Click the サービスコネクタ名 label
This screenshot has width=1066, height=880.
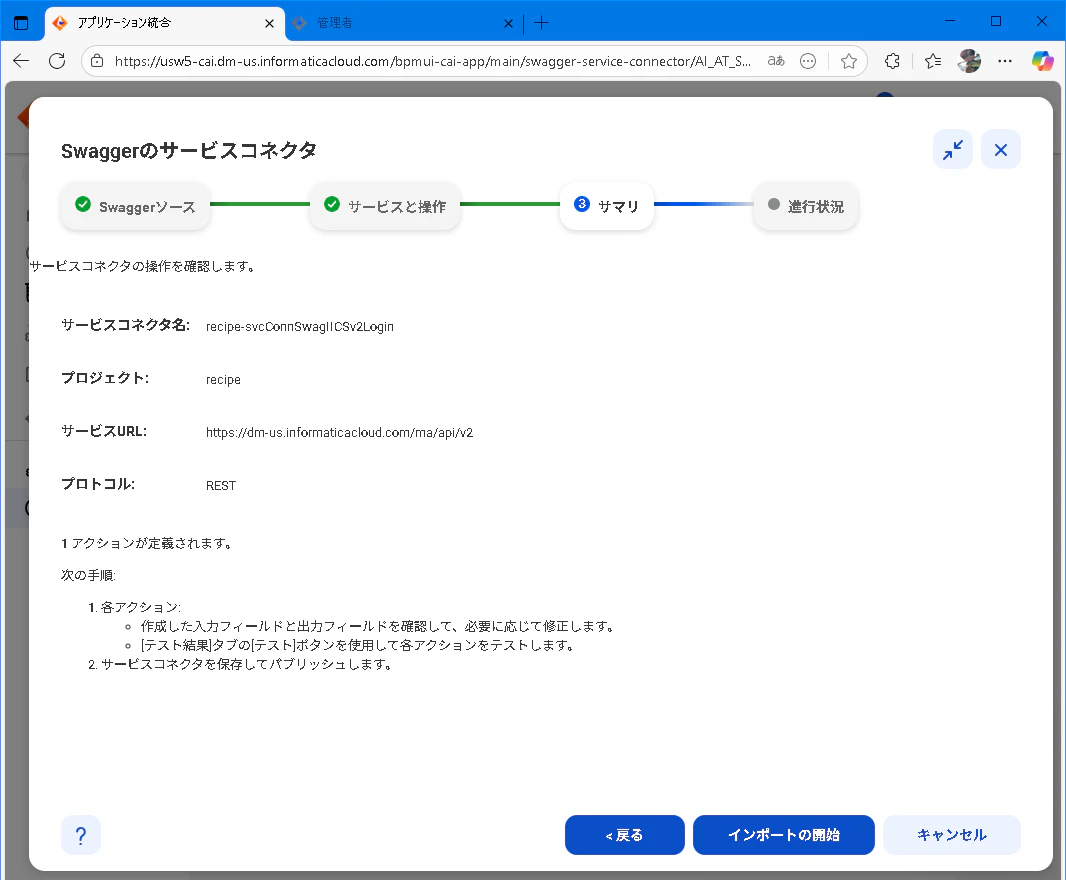(126, 325)
